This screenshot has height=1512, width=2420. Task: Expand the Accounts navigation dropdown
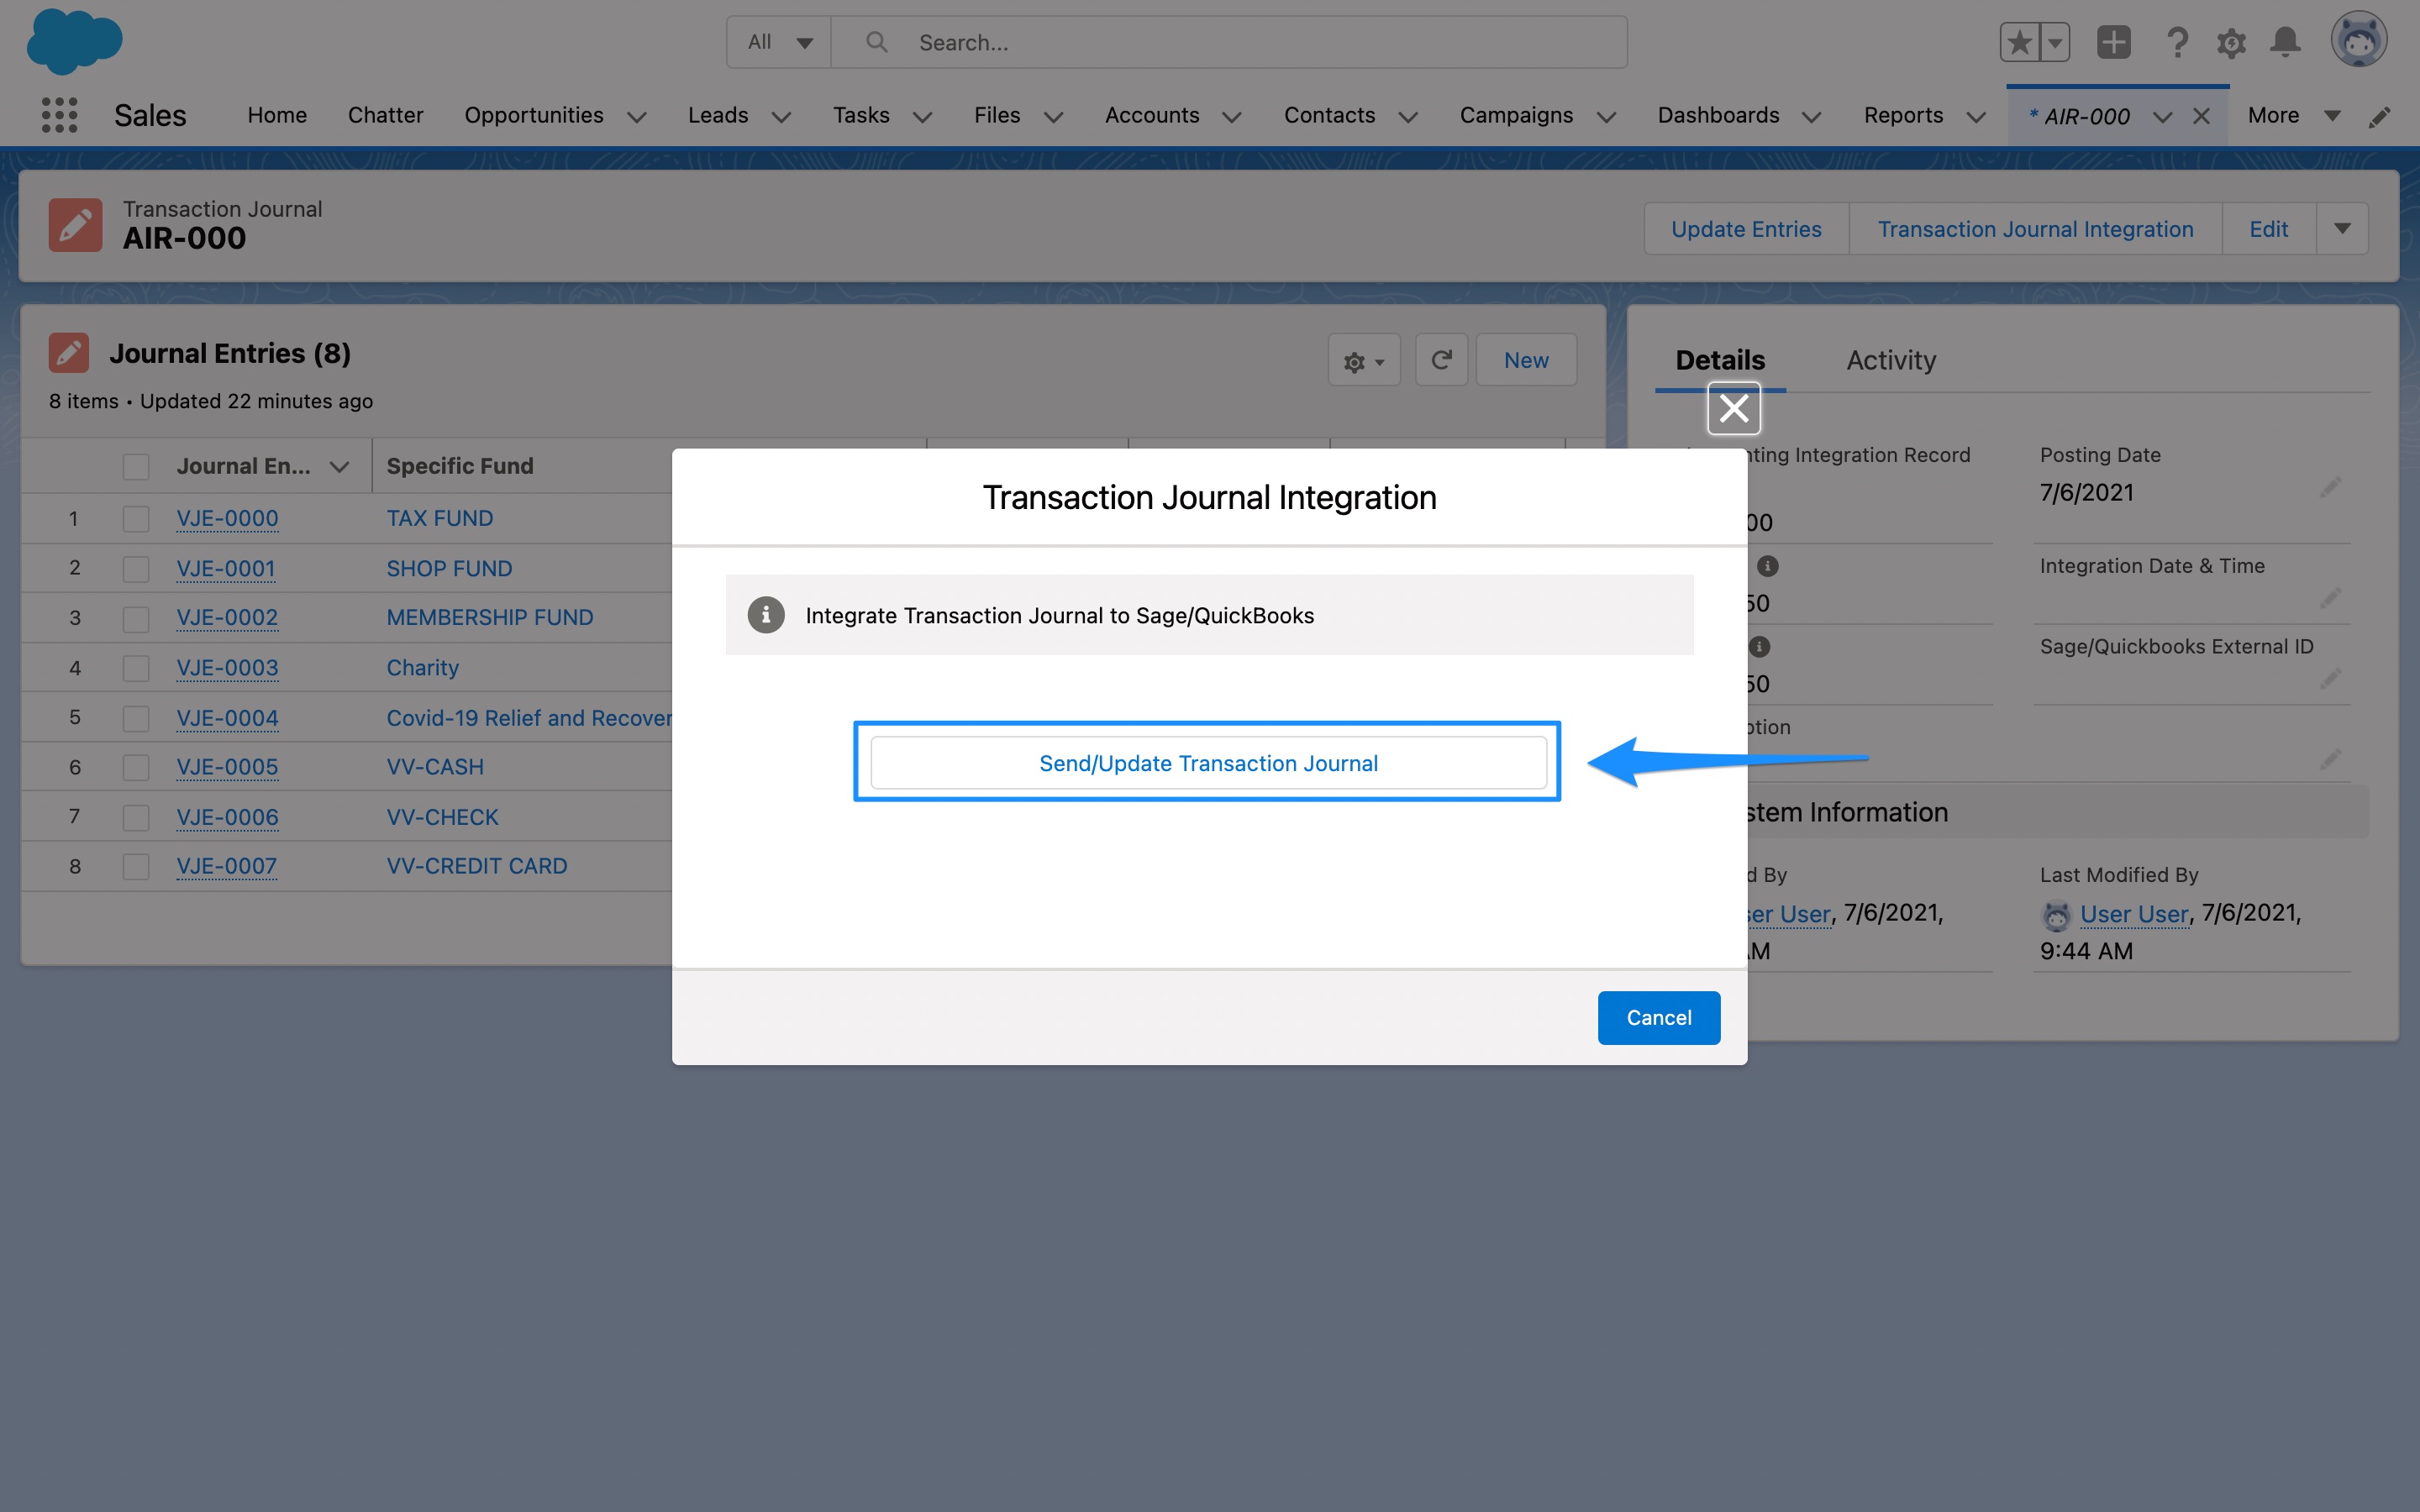tap(1231, 116)
